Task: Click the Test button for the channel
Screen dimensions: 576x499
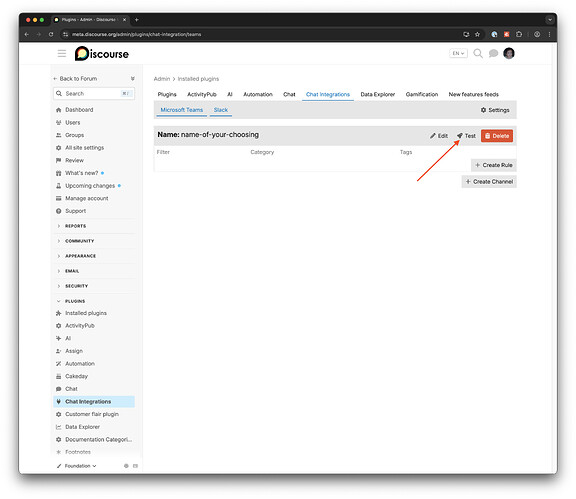Action: (x=466, y=136)
